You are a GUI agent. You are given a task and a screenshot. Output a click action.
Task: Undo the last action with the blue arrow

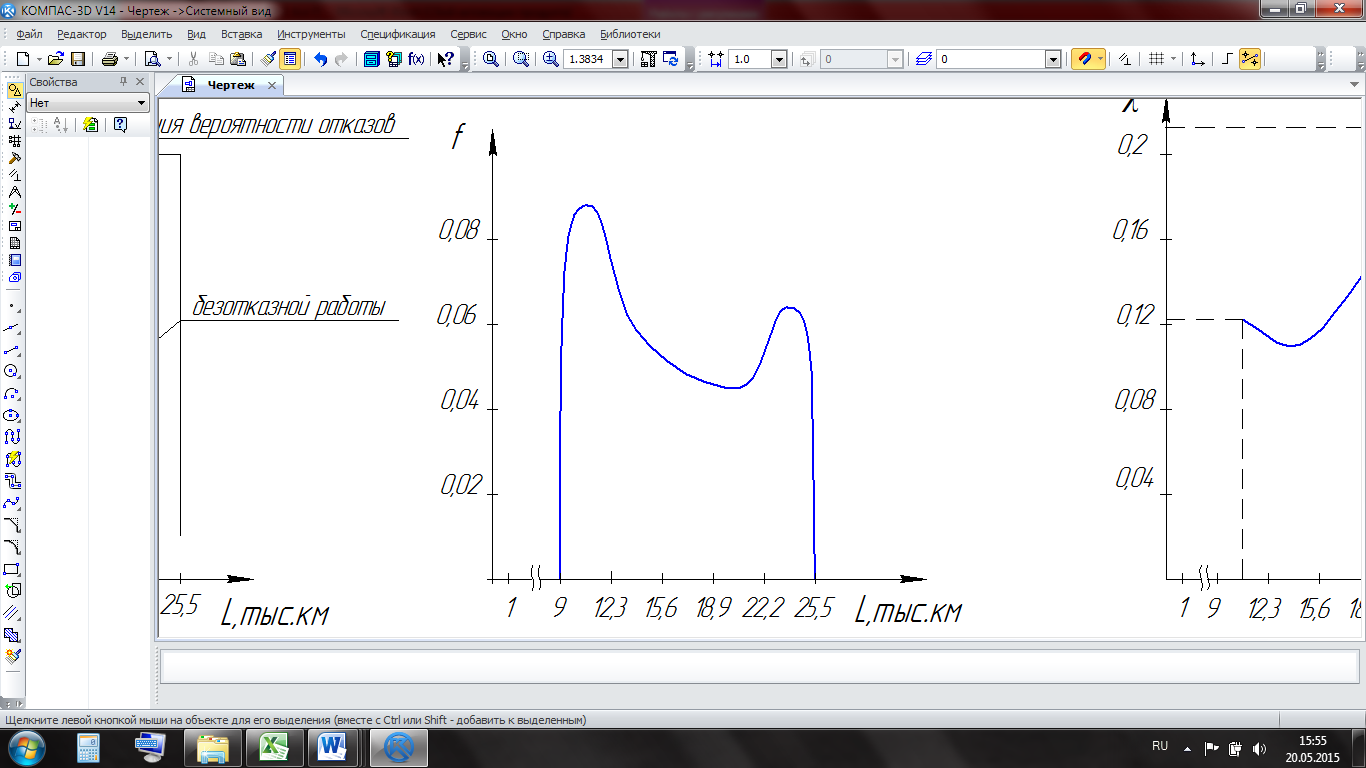[x=320, y=59]
